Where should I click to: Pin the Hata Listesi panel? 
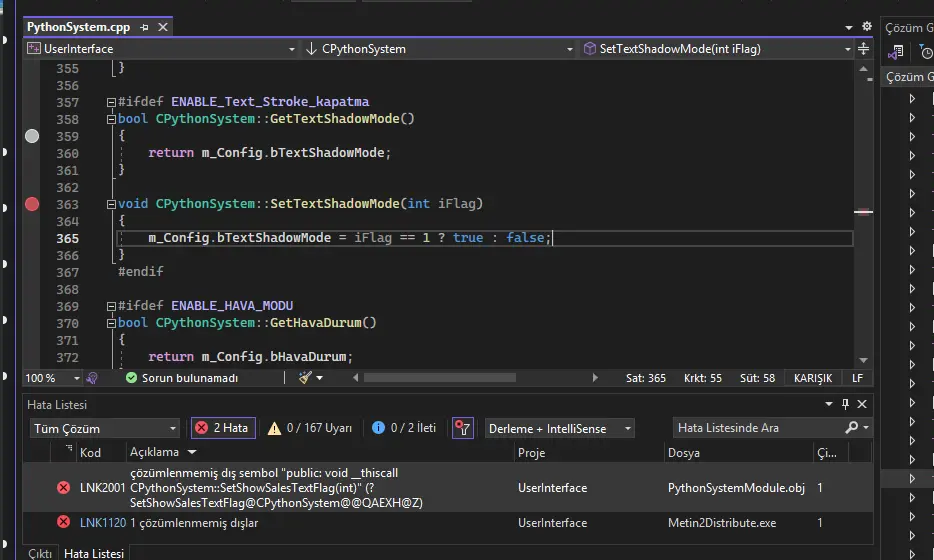click(x=845, y=404)
